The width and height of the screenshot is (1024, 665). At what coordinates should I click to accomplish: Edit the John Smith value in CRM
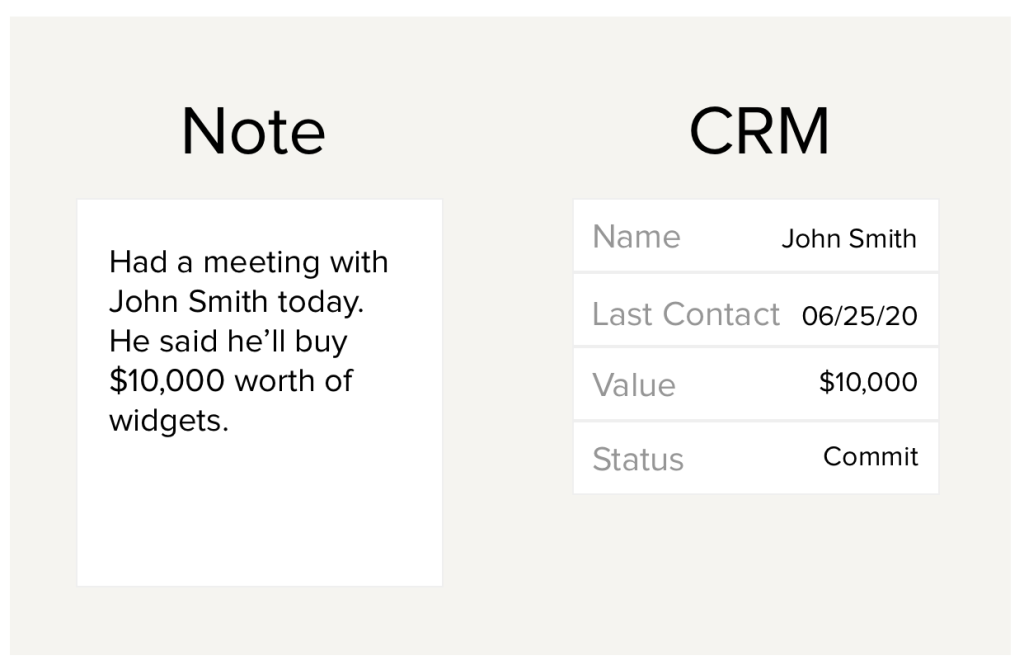pos(849,239)
